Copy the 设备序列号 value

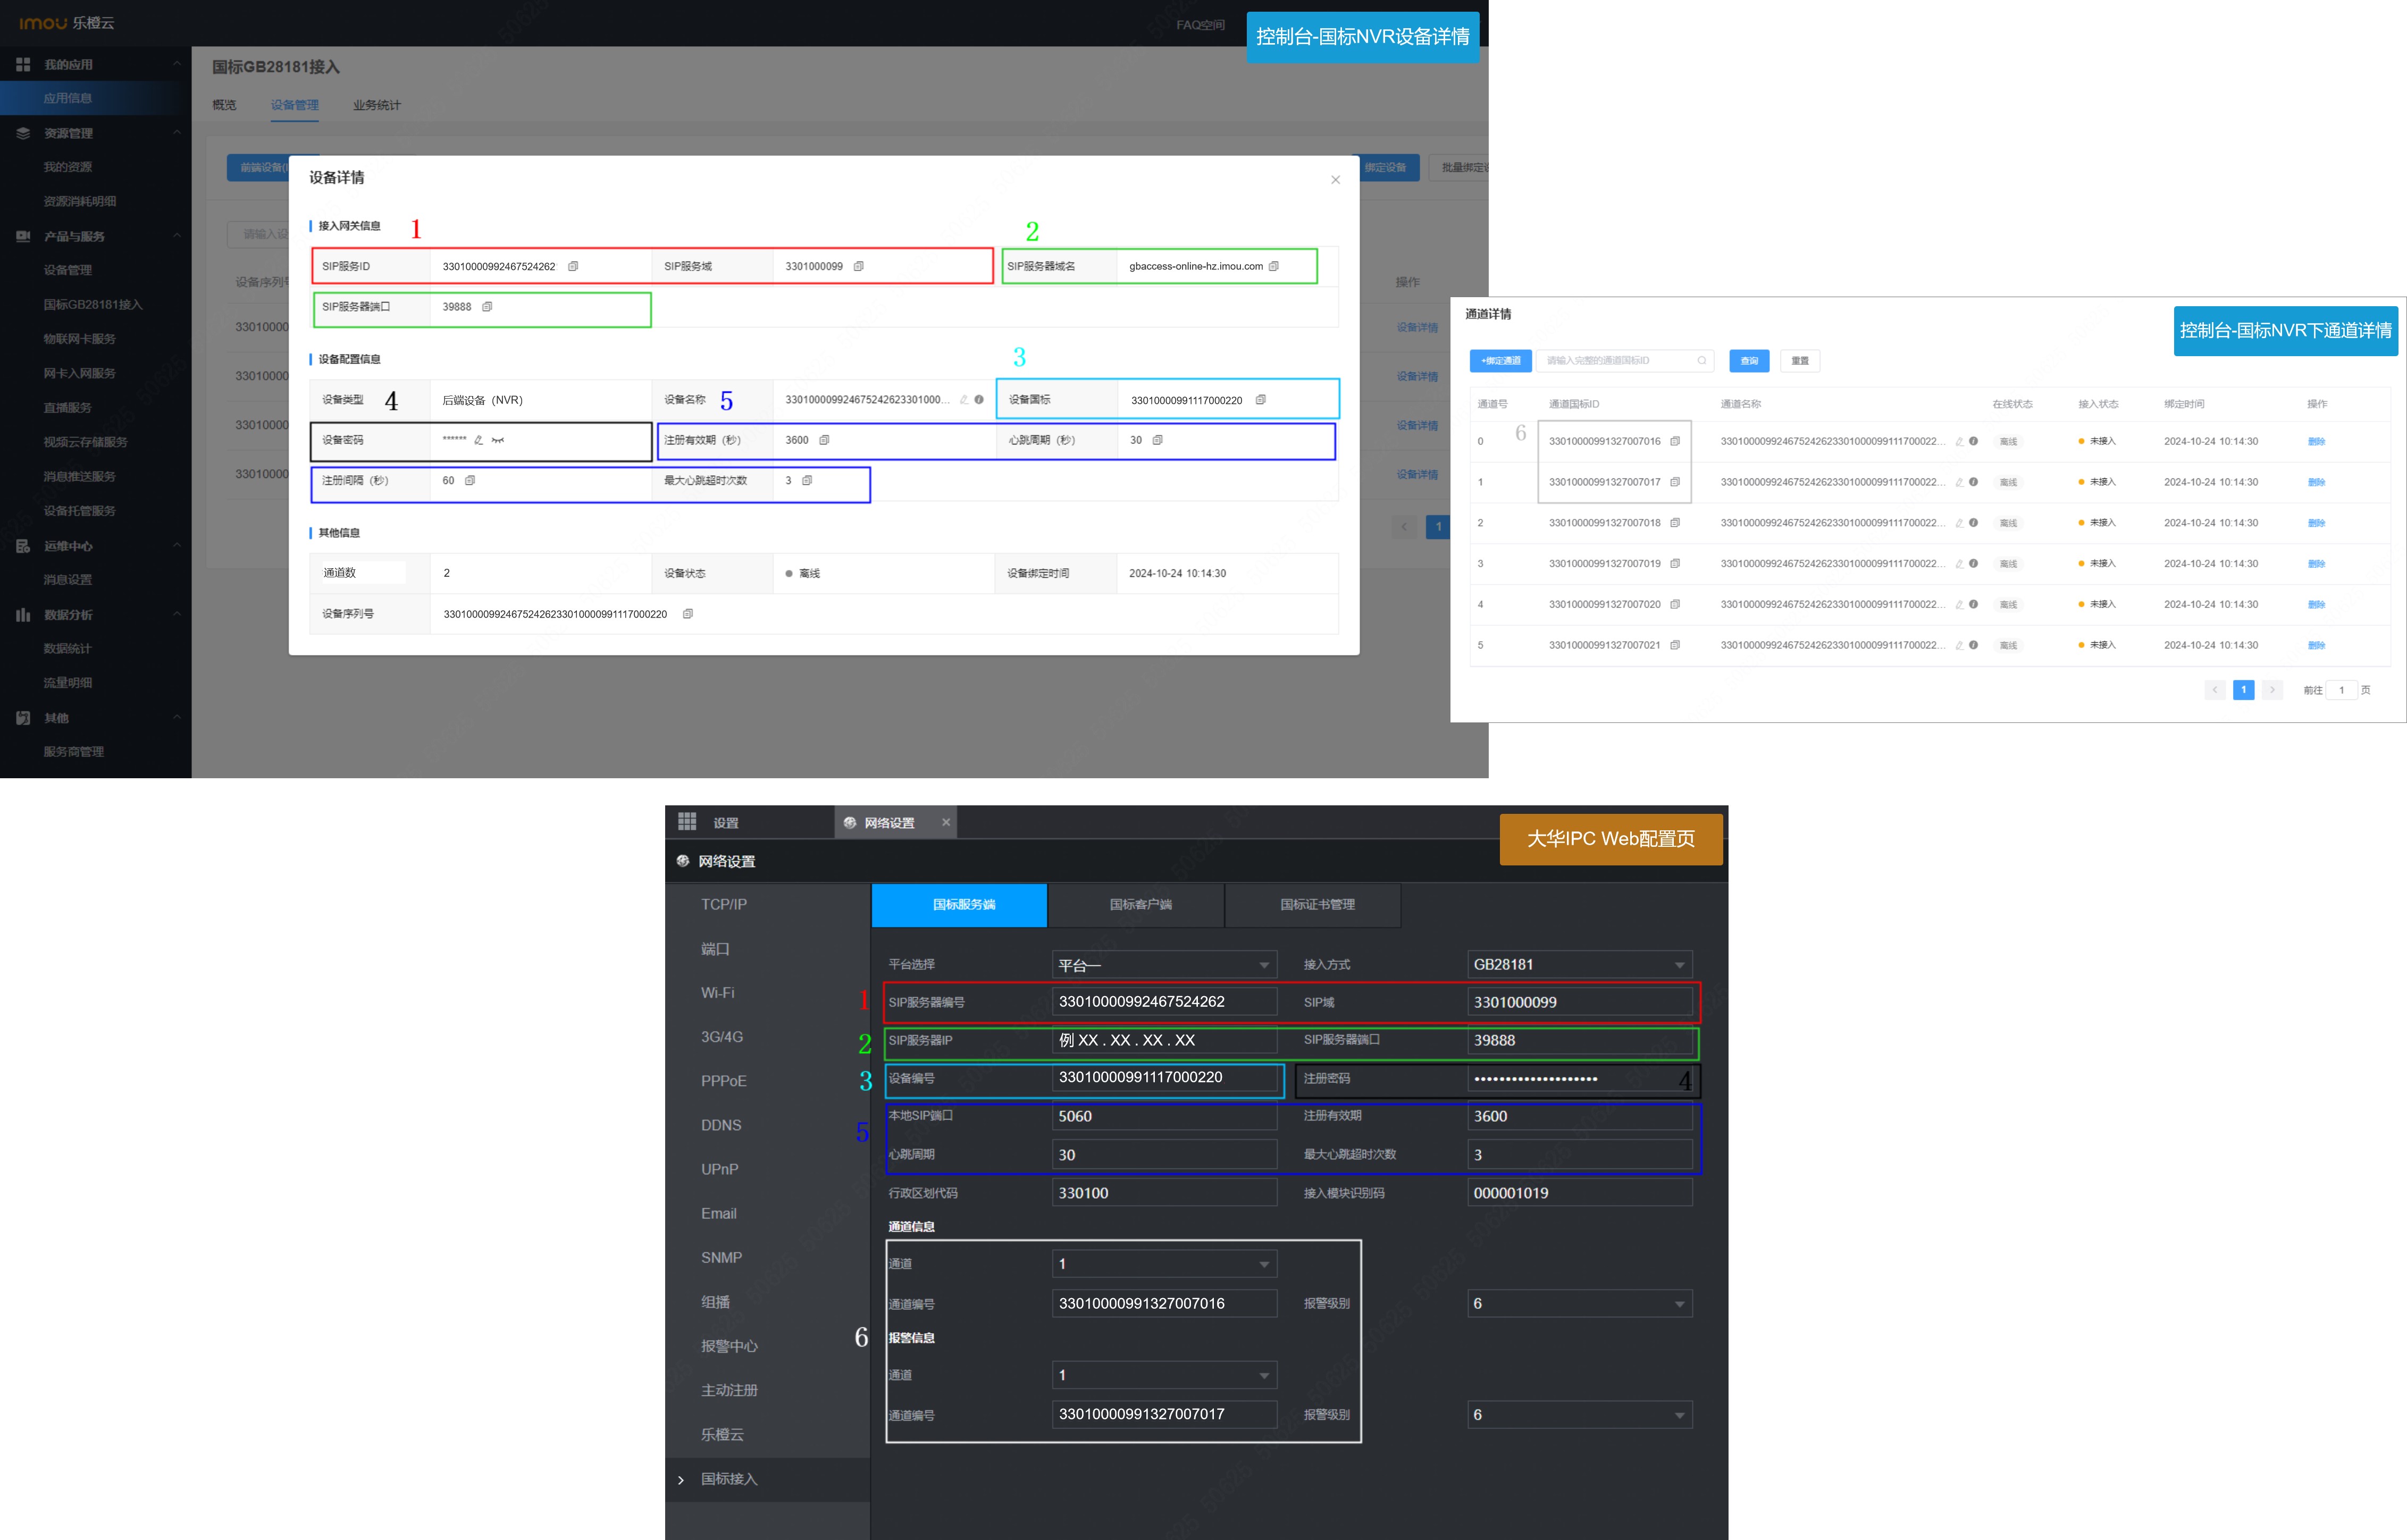pyautogui.click(x=687, y=614)
